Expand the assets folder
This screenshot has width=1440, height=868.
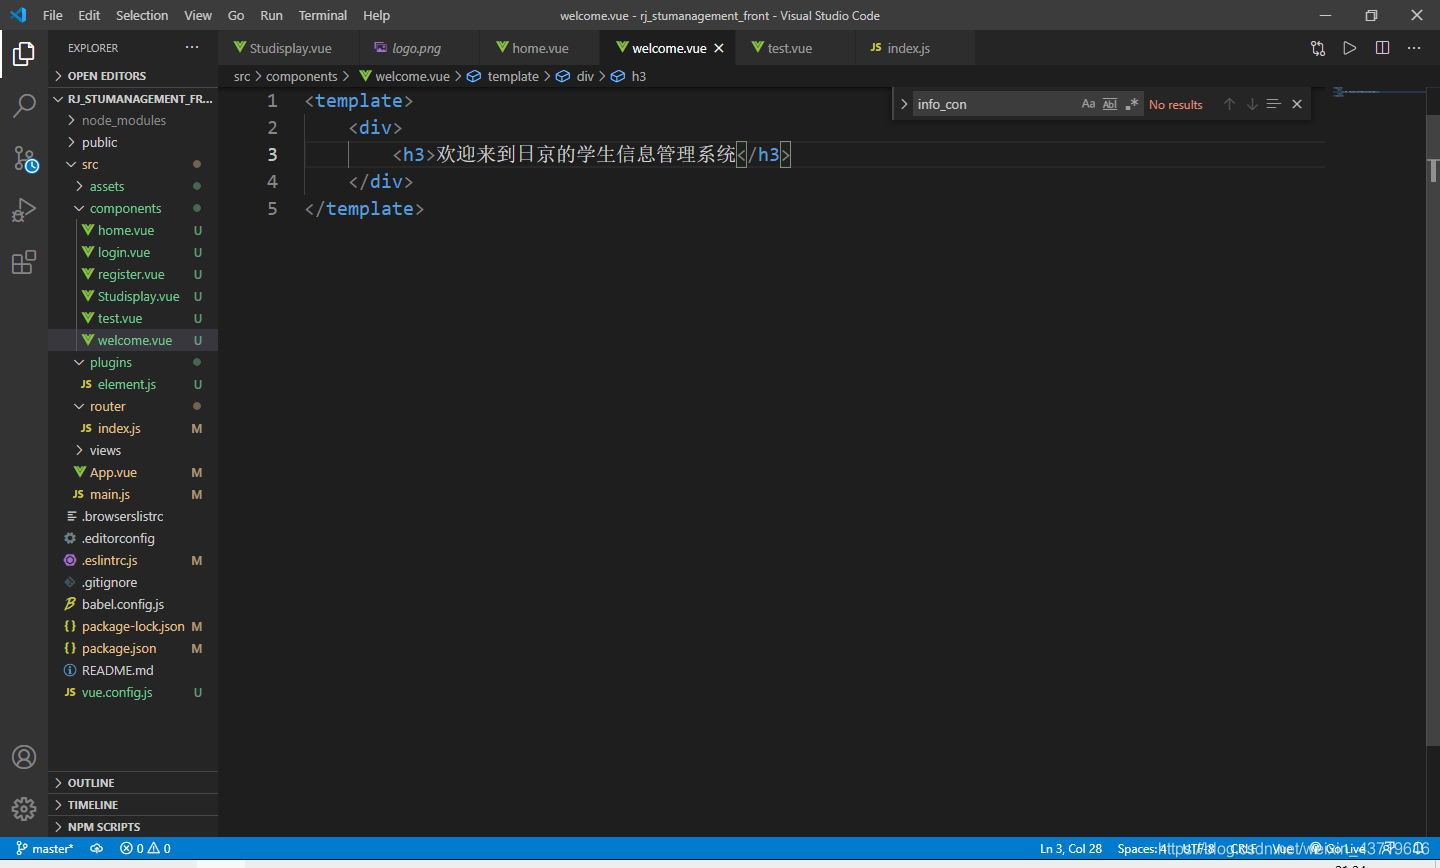(x=133, y=186)
